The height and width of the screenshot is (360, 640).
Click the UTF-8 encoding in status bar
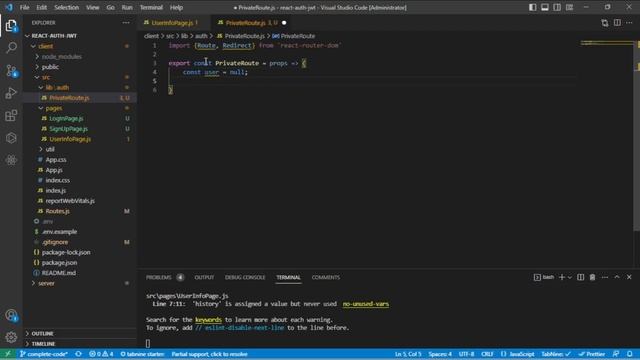[466, 354]
